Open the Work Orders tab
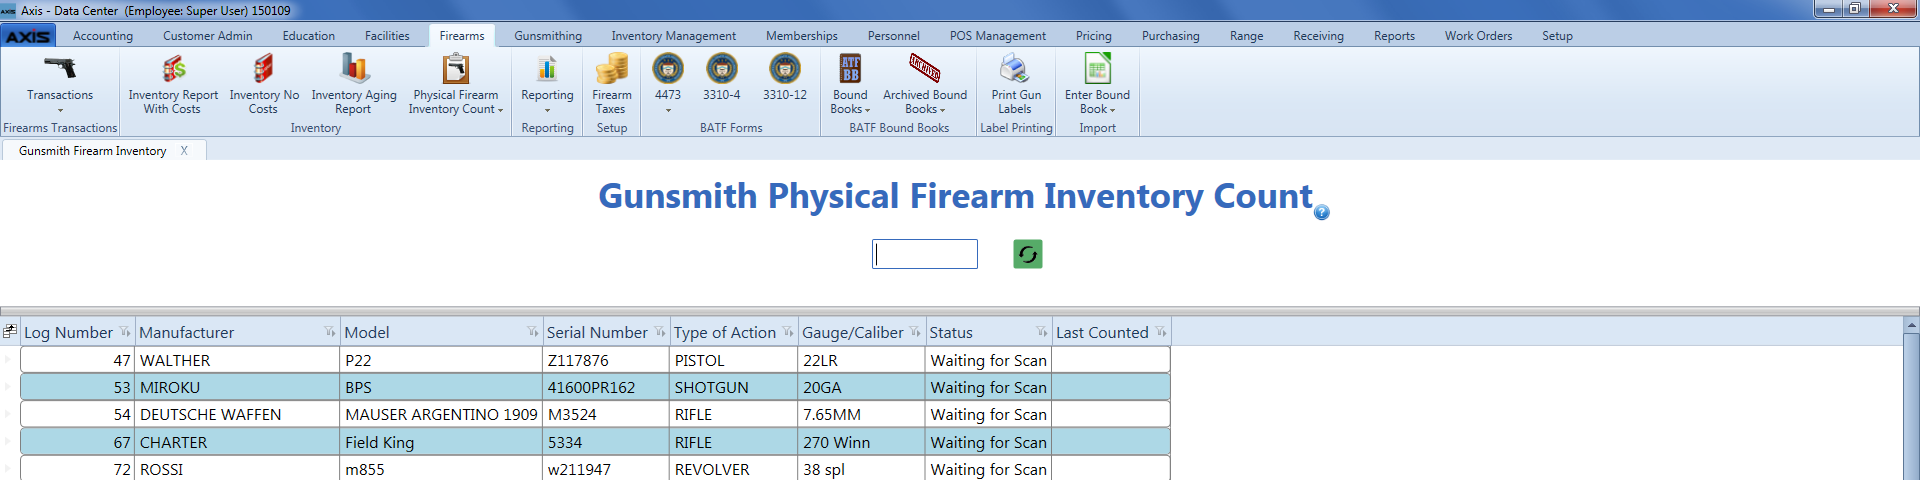1920x480 pixels. click(x=1478, y=36)
